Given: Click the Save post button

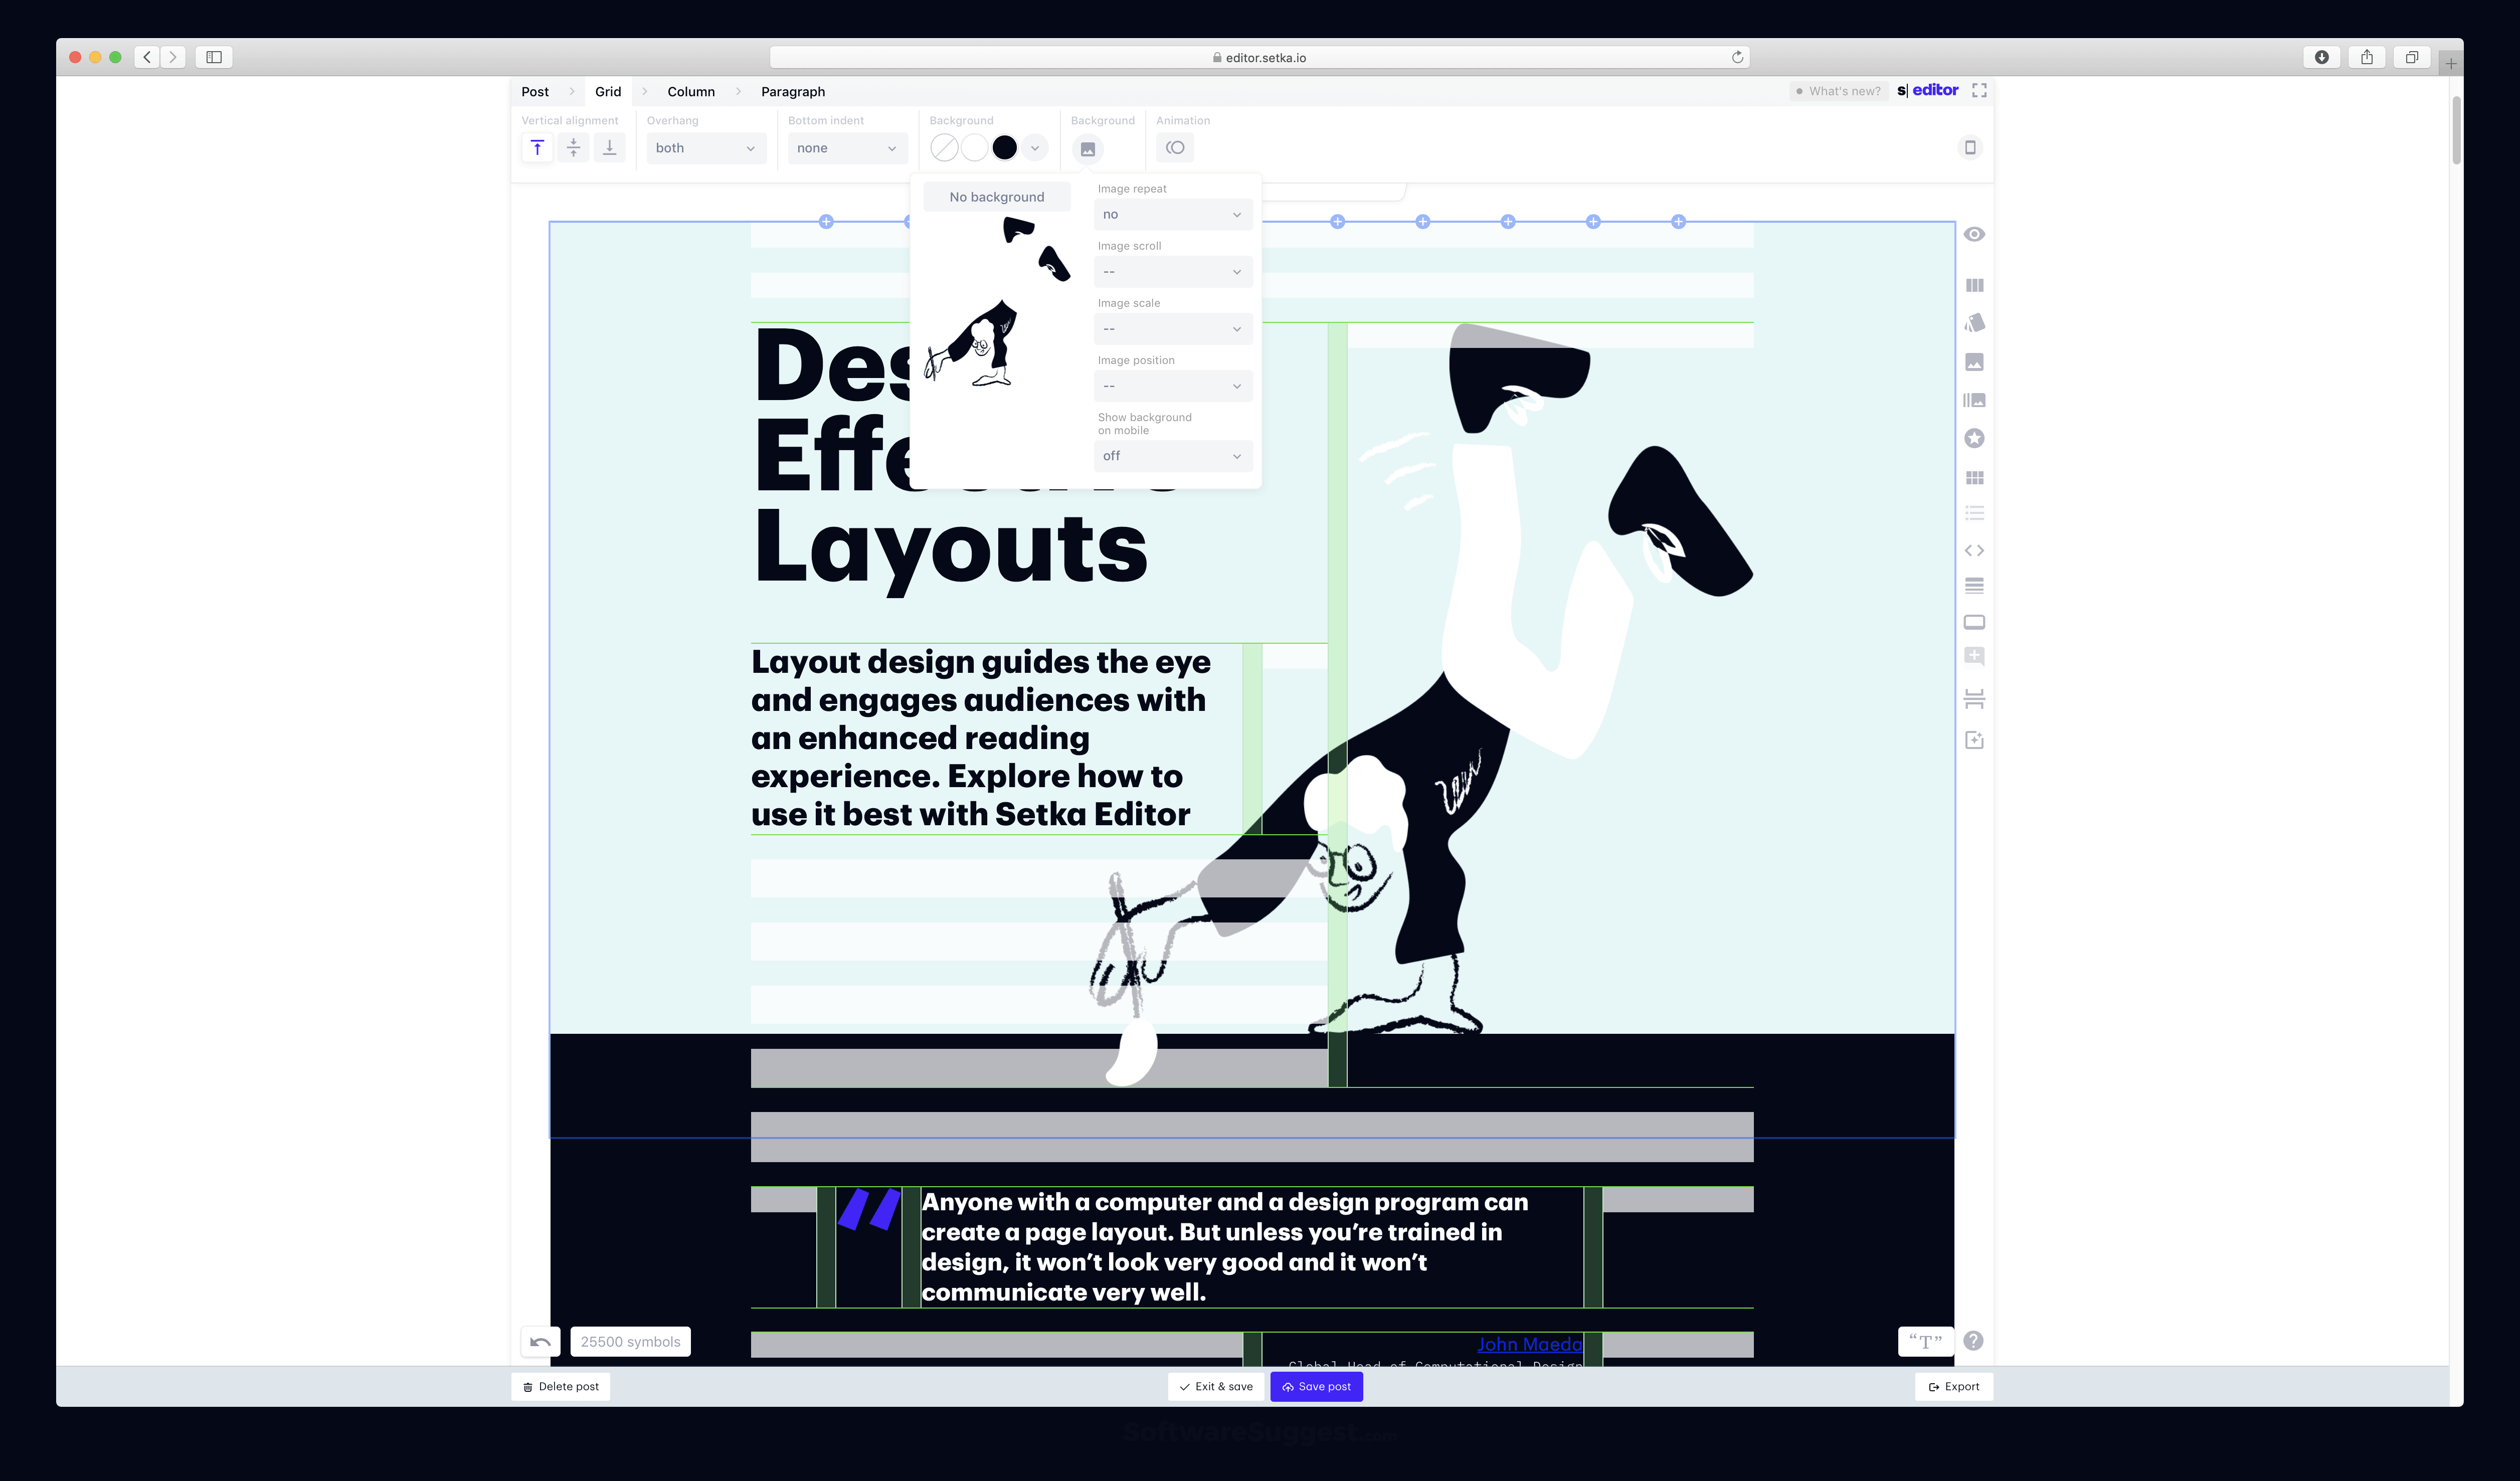Looking at the screenshot, I should tap(1316, 1387).
